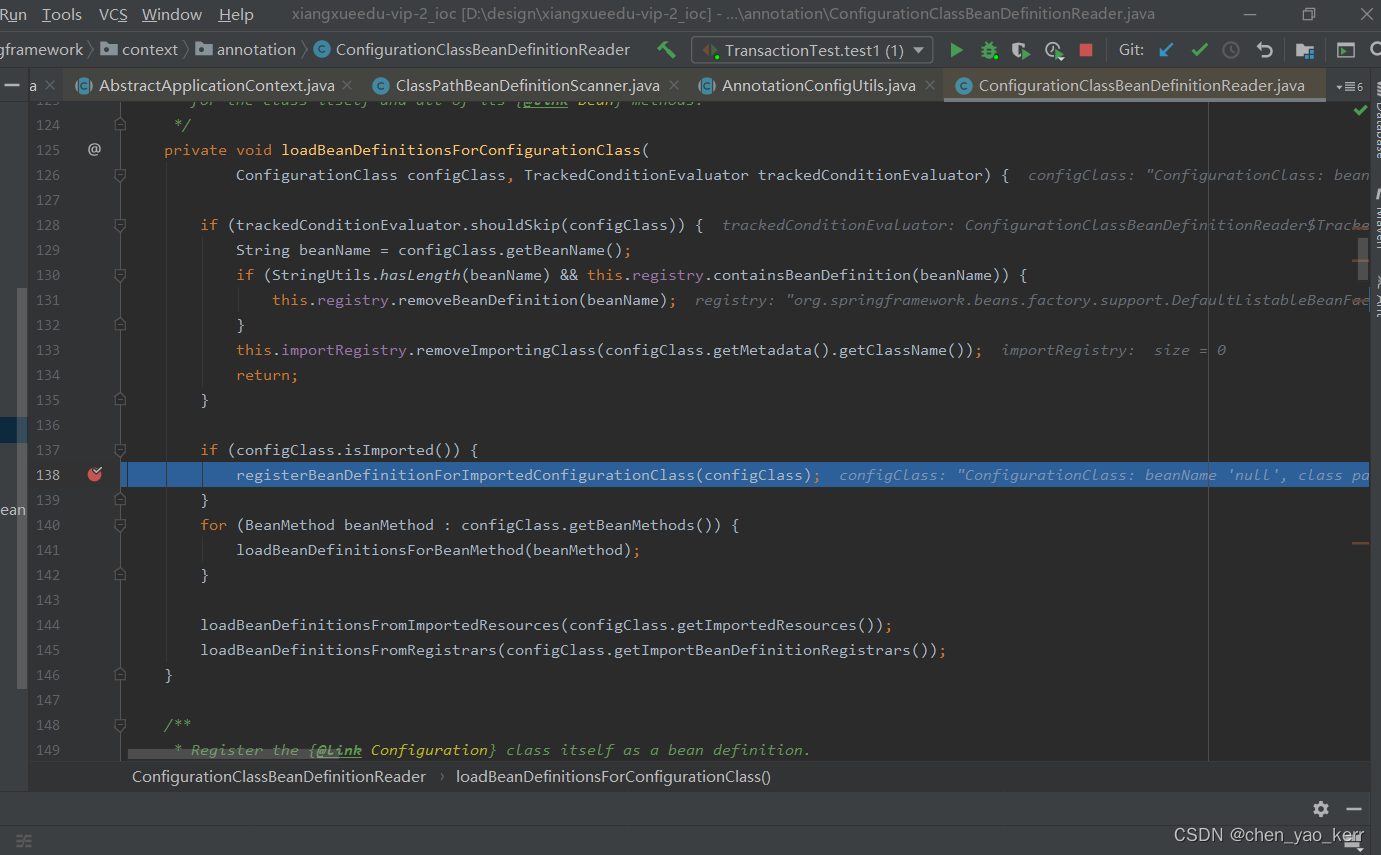Viewport: 1381px width, 855px height.
Task: Click the orange stripe marker near line 141
Action: click(x=1360, y=543)
